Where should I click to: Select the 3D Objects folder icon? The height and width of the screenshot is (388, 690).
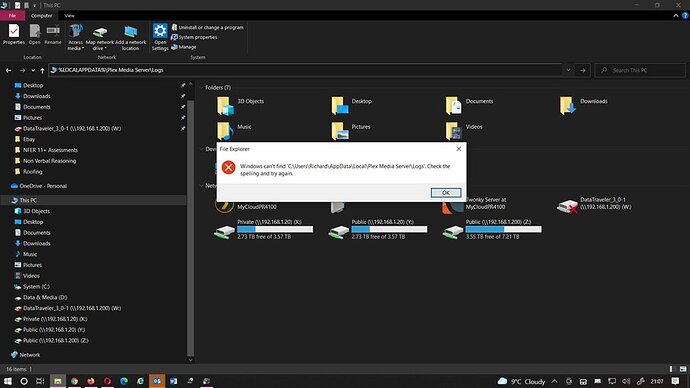tap(225, 106)
